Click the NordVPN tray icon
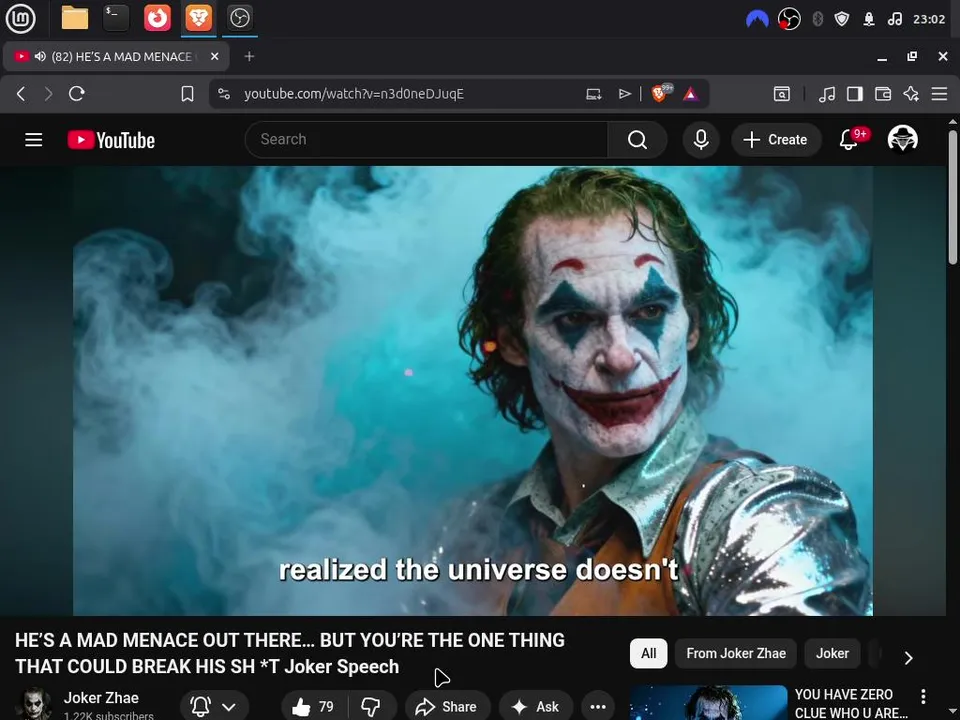 757,20
